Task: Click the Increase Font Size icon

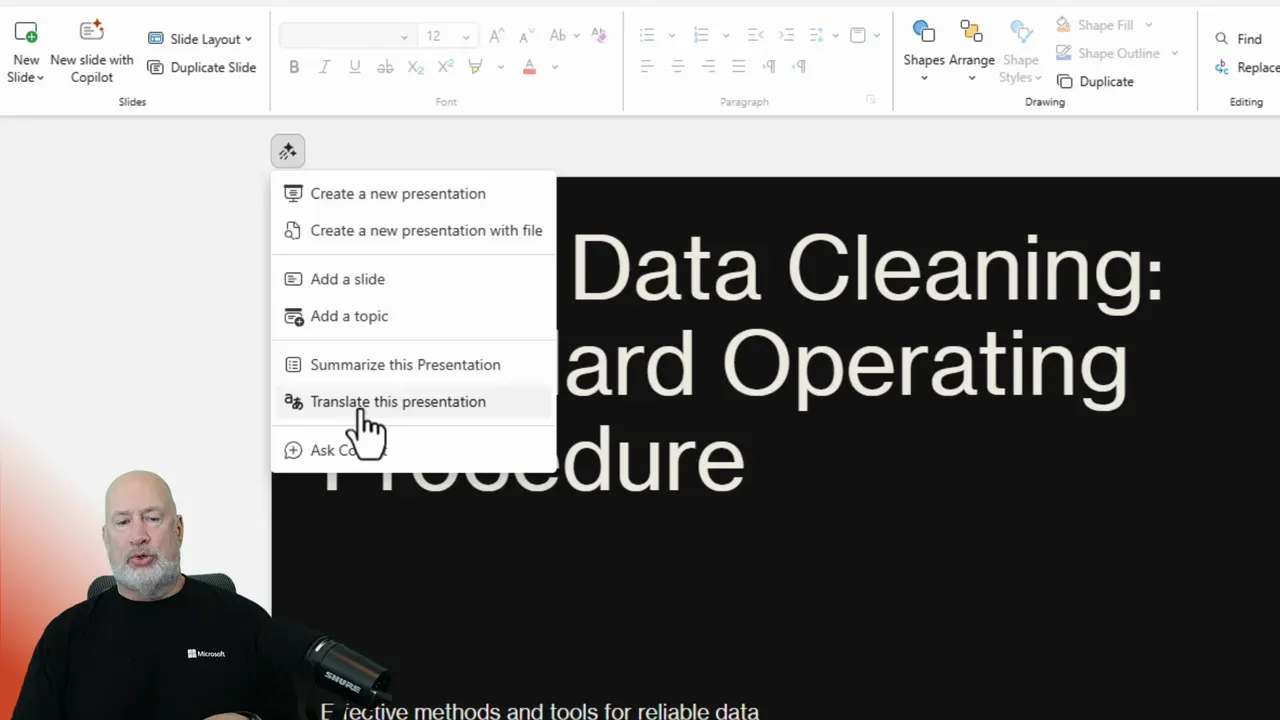Action: [495, 34]
